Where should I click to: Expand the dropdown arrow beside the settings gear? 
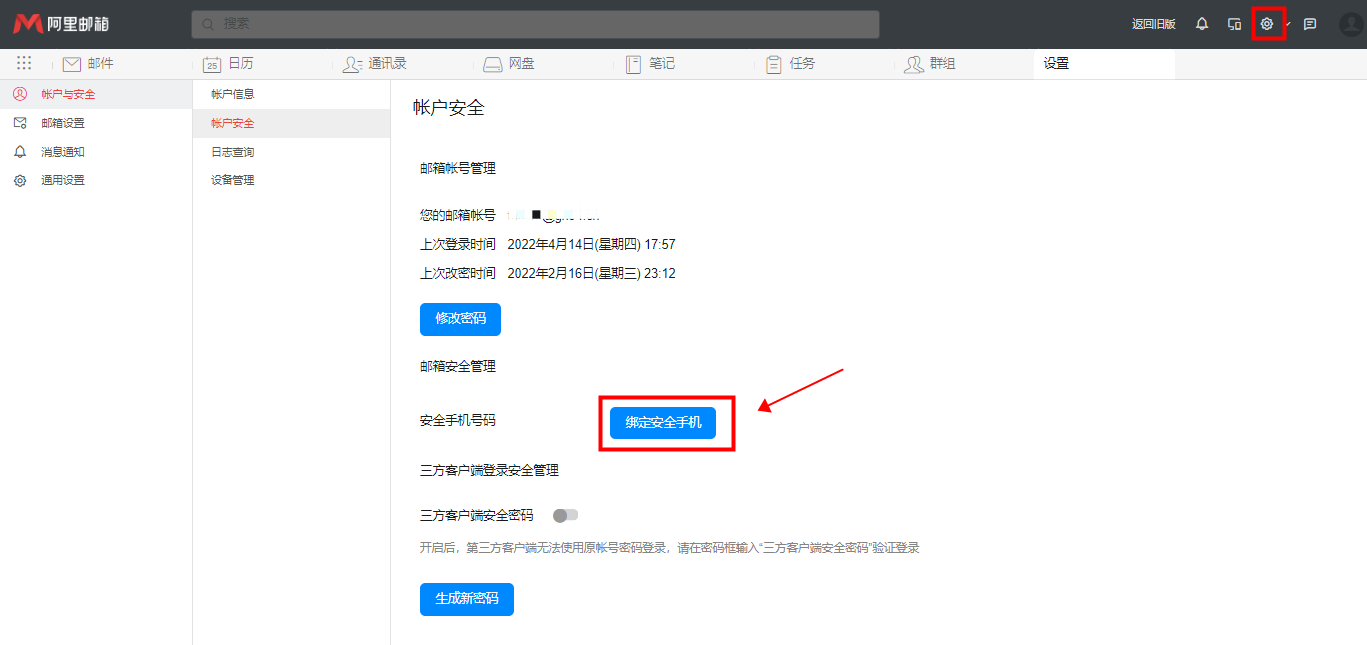[x=1288, y=24]
